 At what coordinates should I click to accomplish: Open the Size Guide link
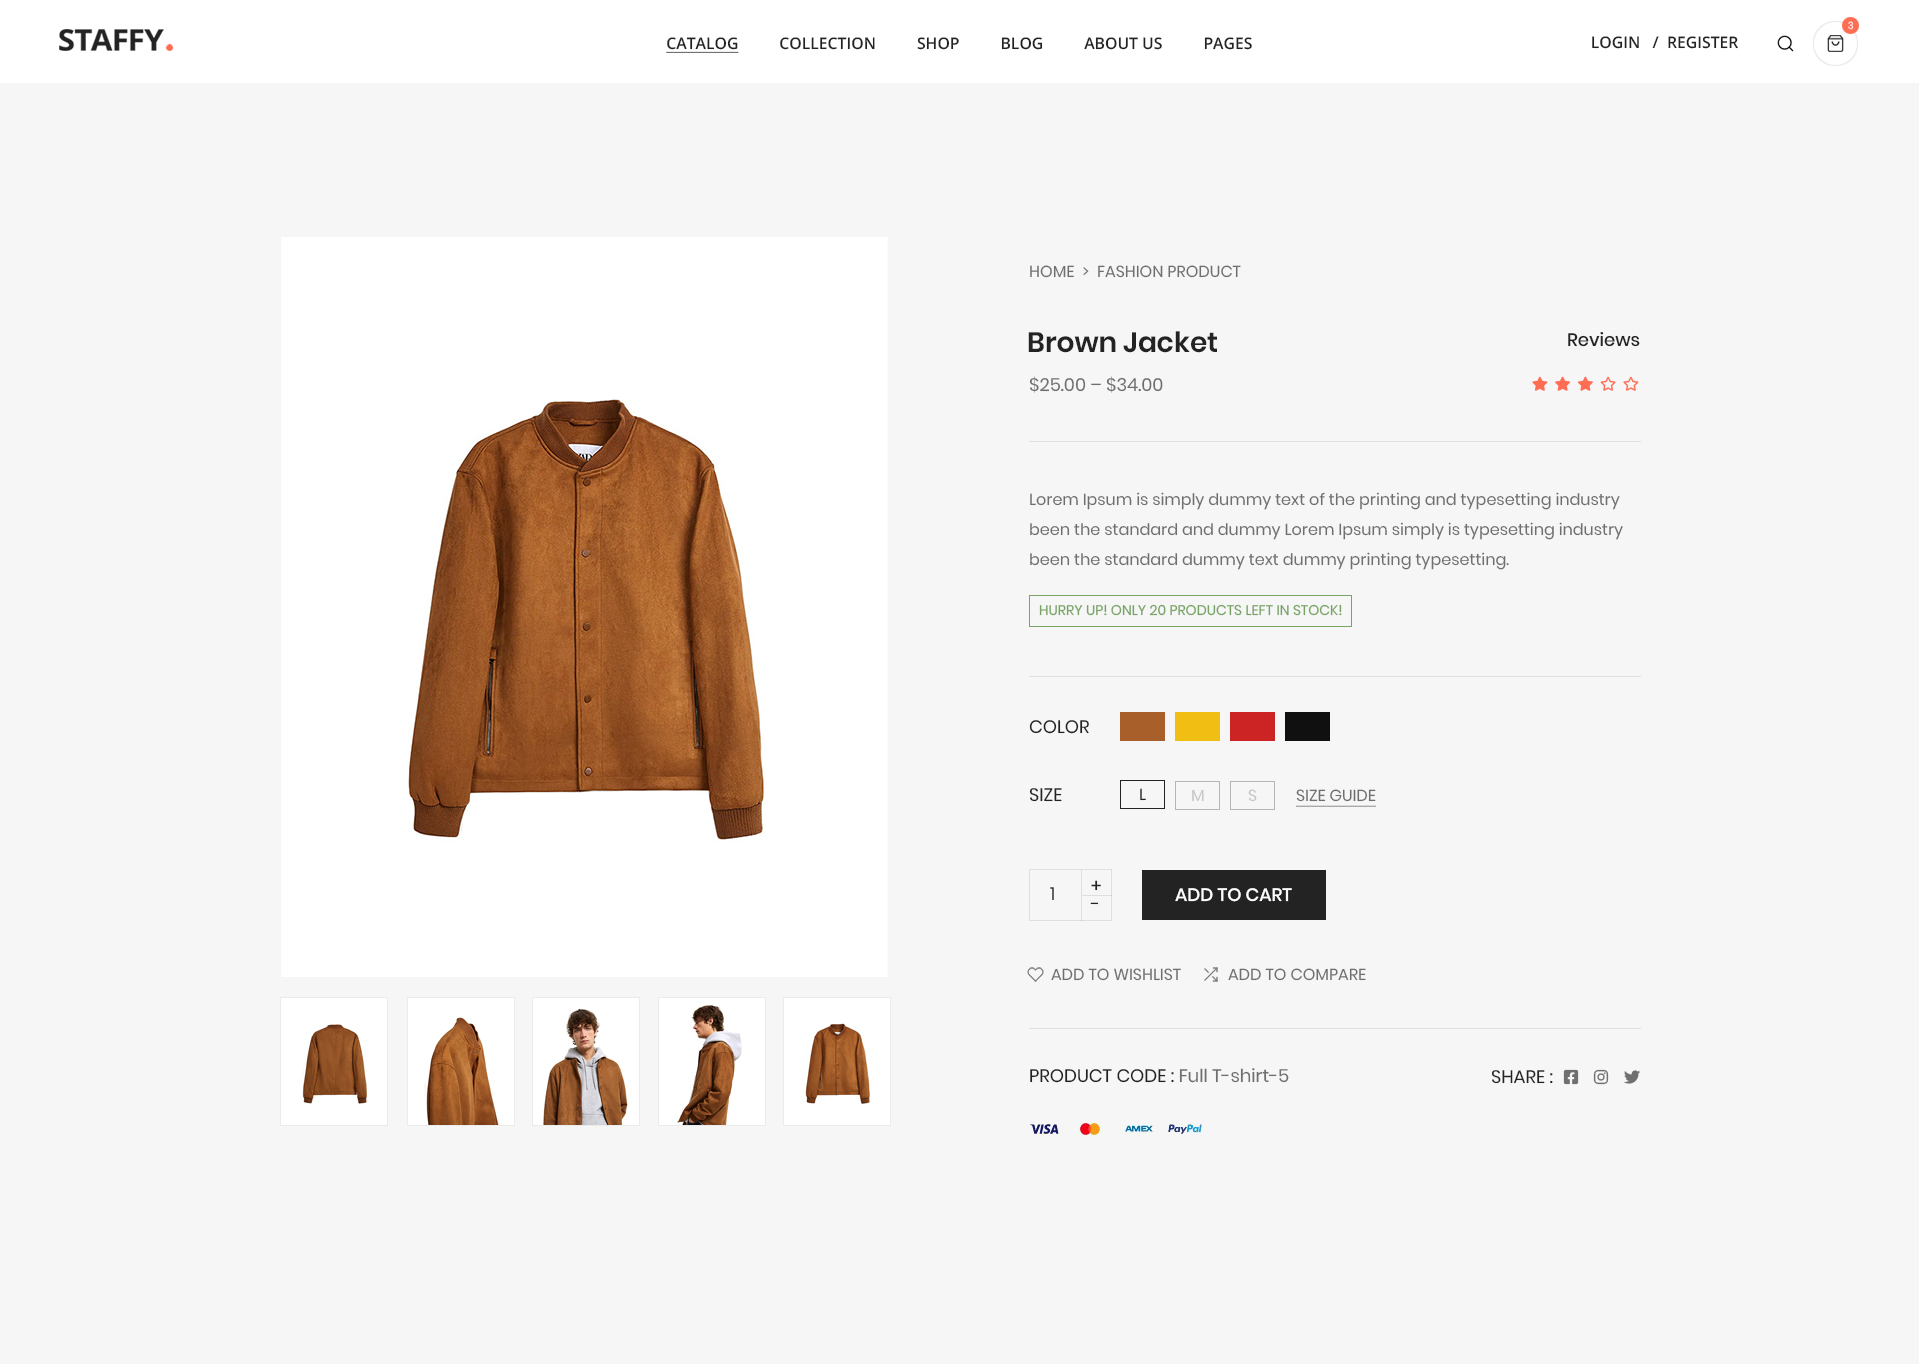coord(1336,796)
